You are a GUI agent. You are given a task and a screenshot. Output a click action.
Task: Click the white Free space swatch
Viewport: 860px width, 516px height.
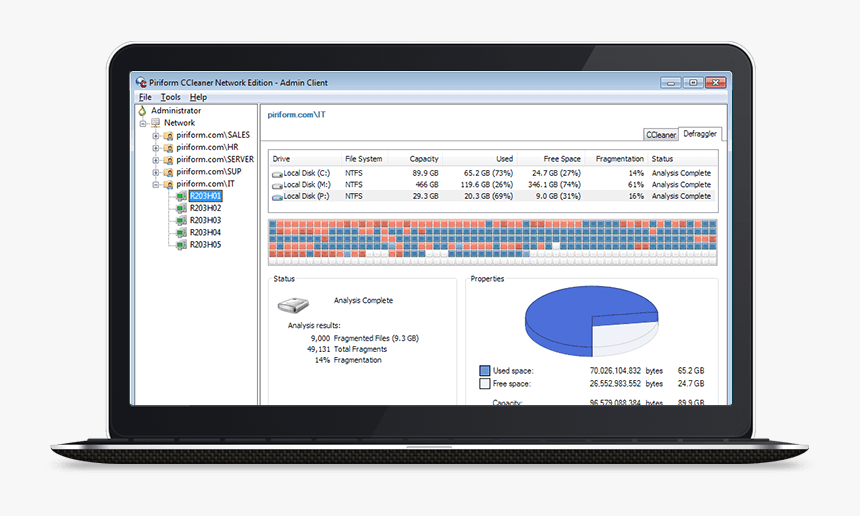tap(484, 384)
